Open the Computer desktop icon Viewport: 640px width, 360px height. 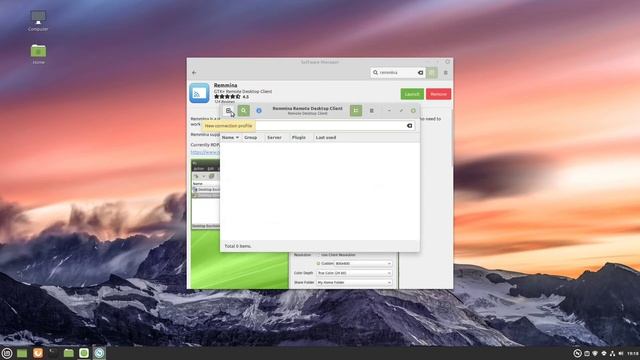(38, 21)
